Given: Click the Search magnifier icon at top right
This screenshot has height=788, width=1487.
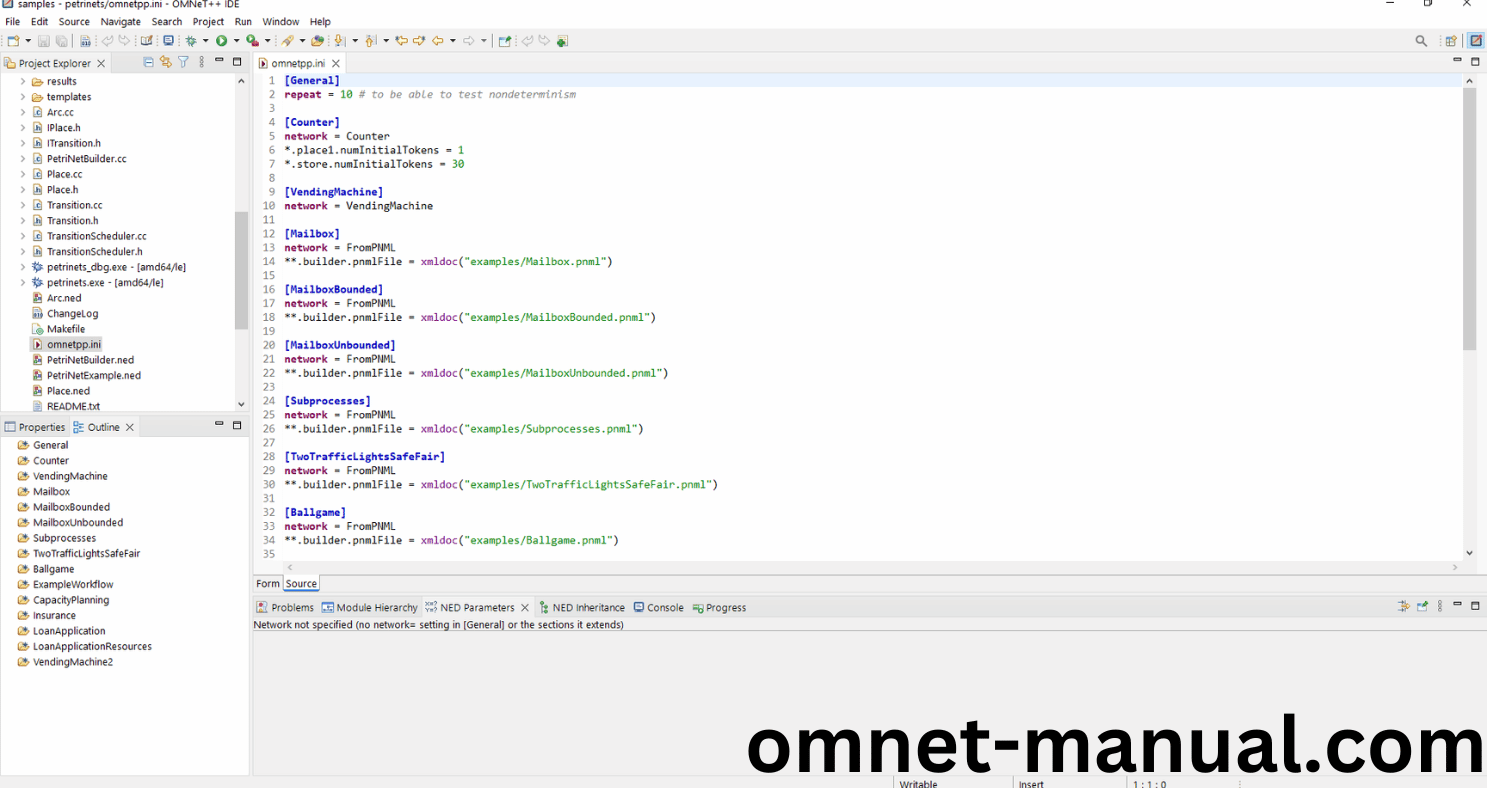Looking at the screenshot, I should click(1421, 41).
